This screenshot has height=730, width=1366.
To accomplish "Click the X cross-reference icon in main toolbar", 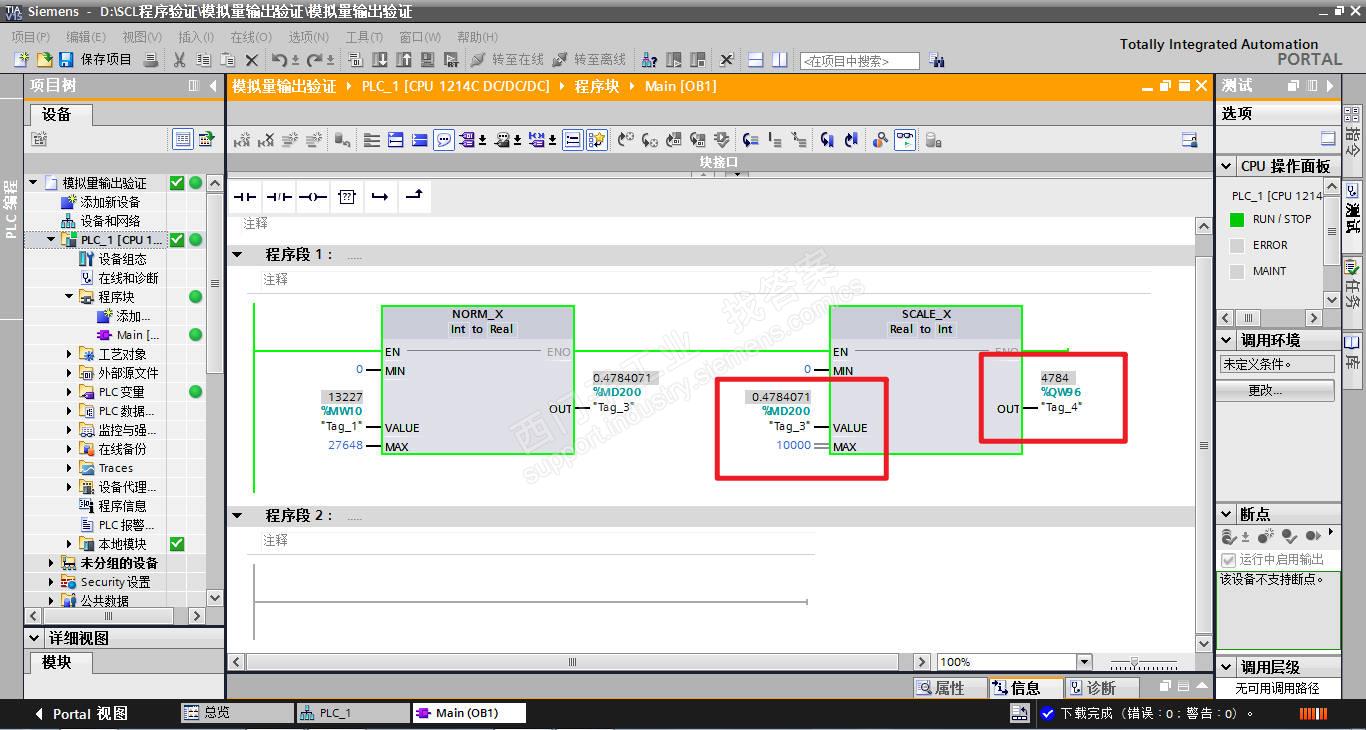I will click(x=727, y=60).
